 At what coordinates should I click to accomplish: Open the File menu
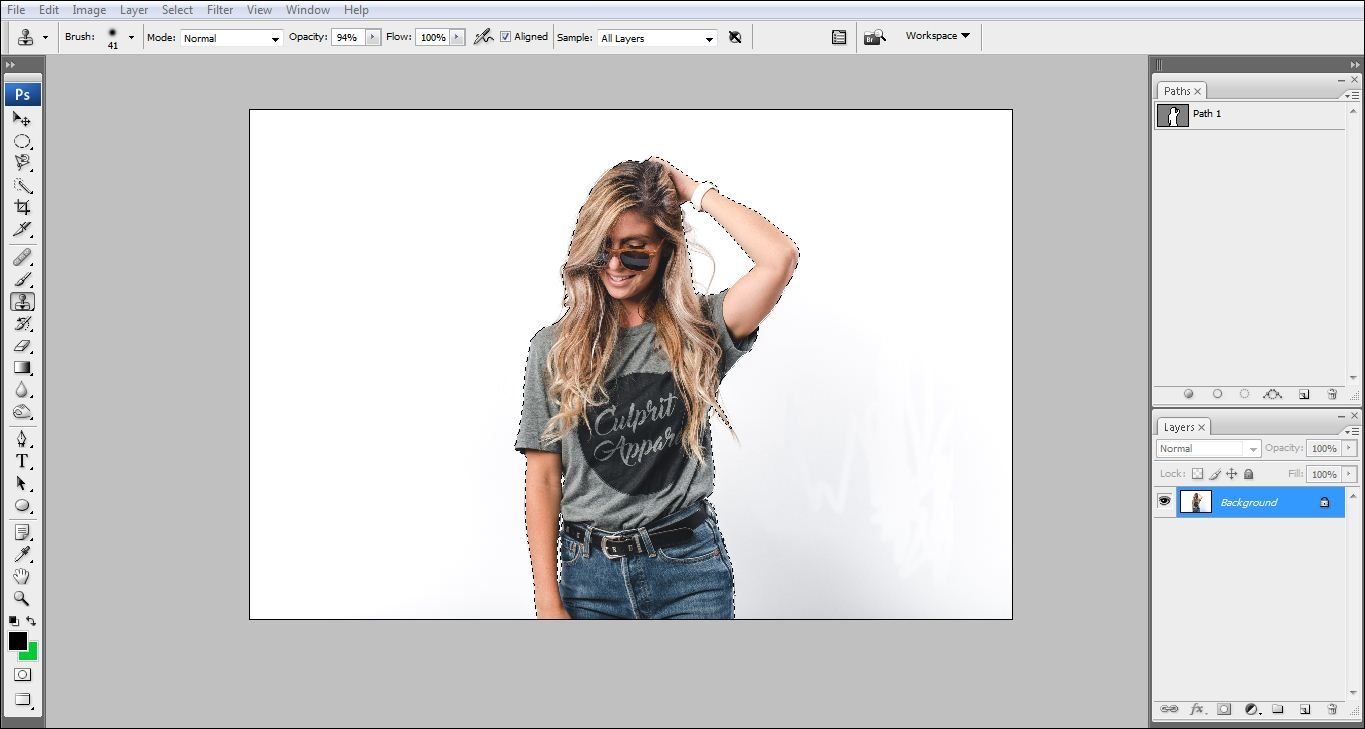pos(16,10)
